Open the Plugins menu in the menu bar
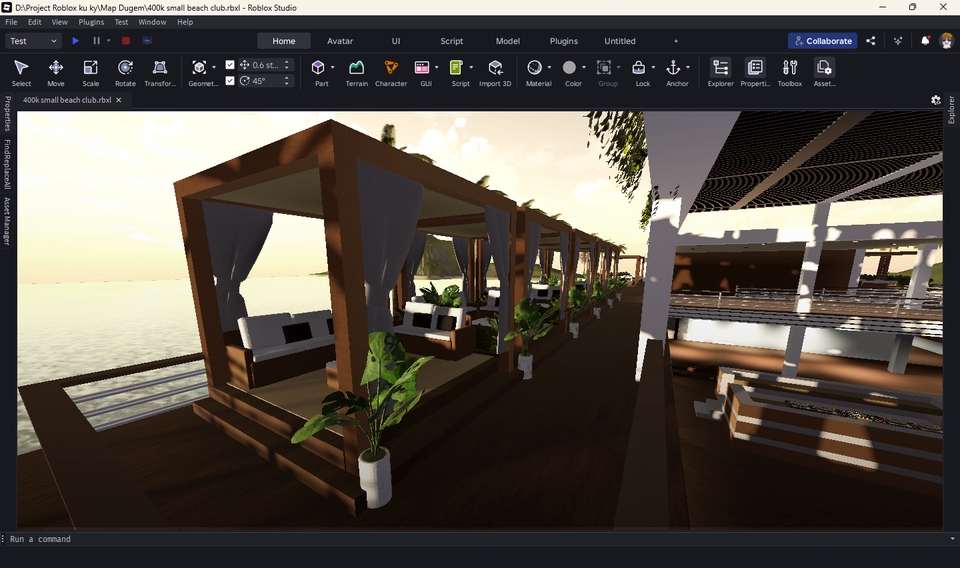Screen dimensions: 960x568 tap(91, 22)
